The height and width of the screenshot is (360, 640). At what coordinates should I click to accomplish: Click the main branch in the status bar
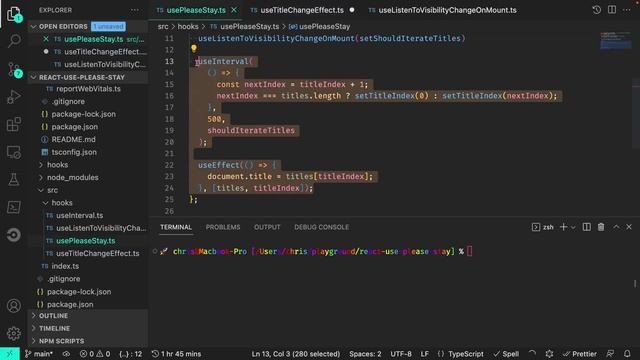[x=39, y=353]
